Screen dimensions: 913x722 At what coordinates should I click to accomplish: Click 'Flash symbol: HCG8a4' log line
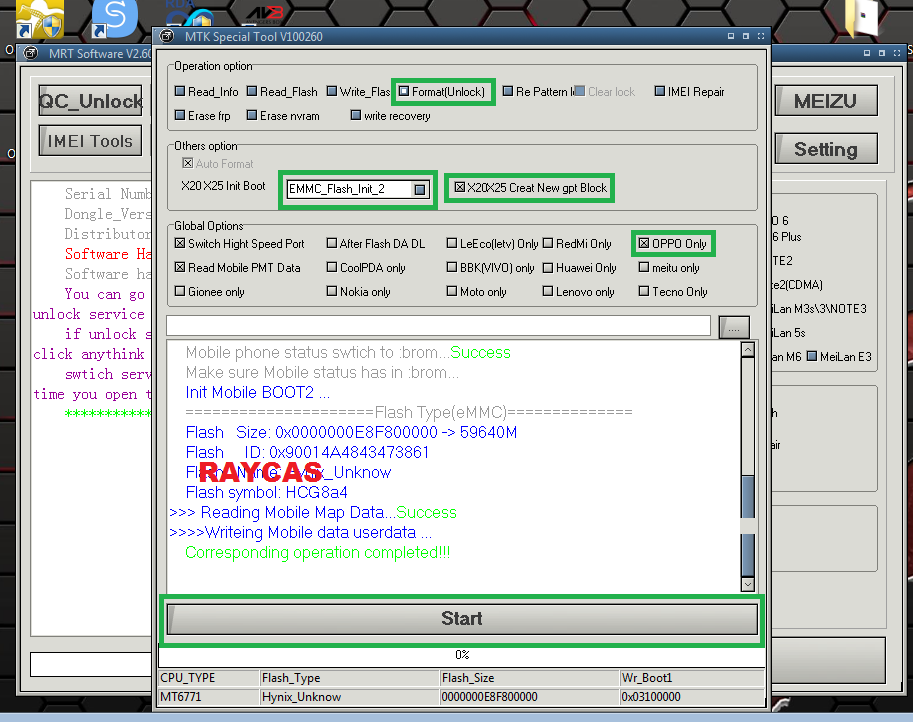(x=266, y=493)
